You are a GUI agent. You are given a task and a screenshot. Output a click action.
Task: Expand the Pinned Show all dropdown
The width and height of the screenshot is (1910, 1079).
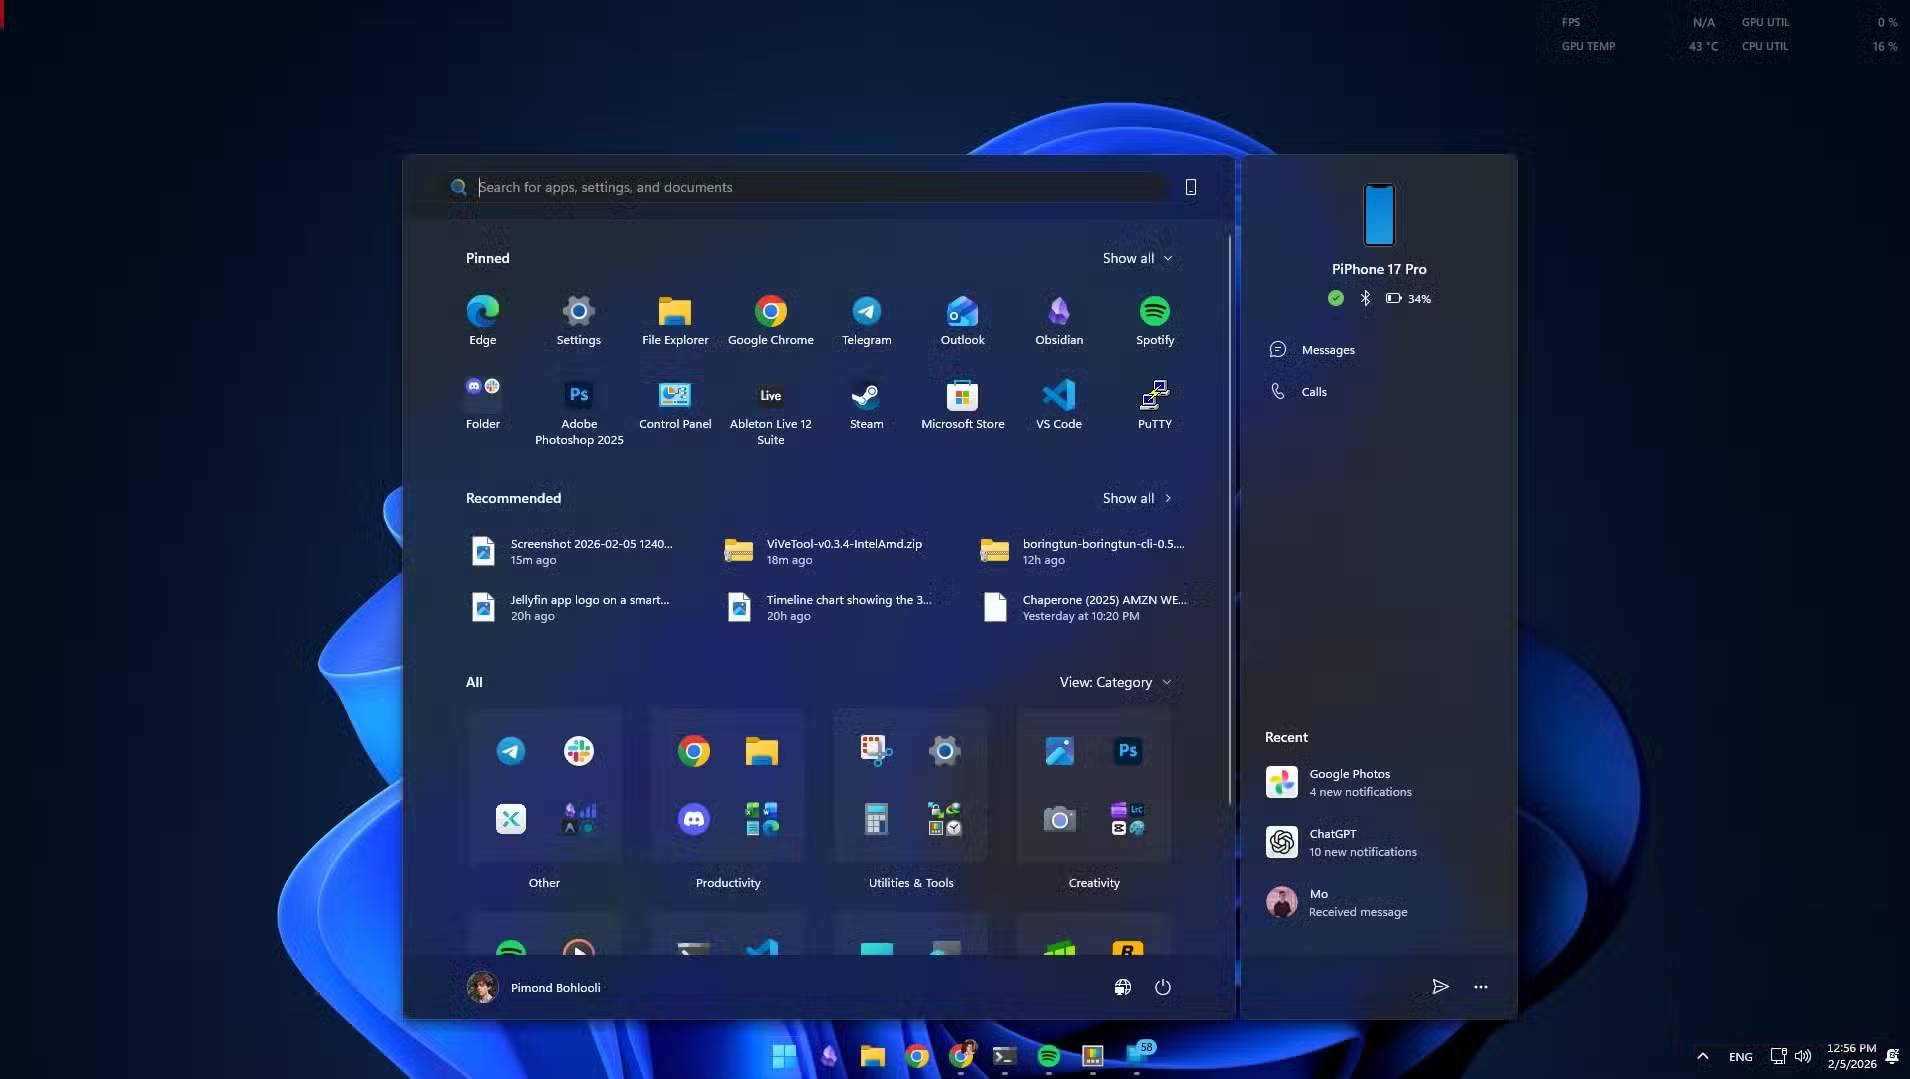[1137, 258]
